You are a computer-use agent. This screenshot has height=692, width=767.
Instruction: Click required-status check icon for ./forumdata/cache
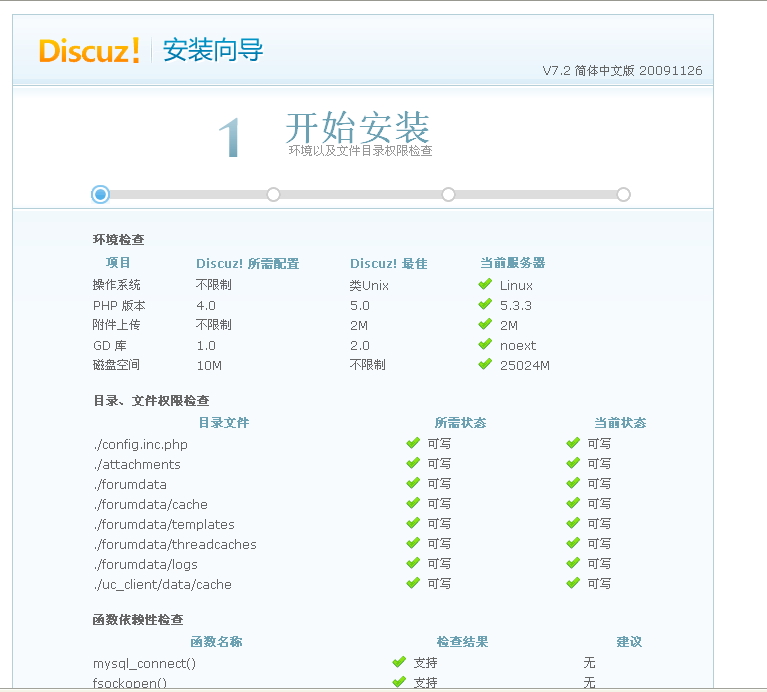413,503
